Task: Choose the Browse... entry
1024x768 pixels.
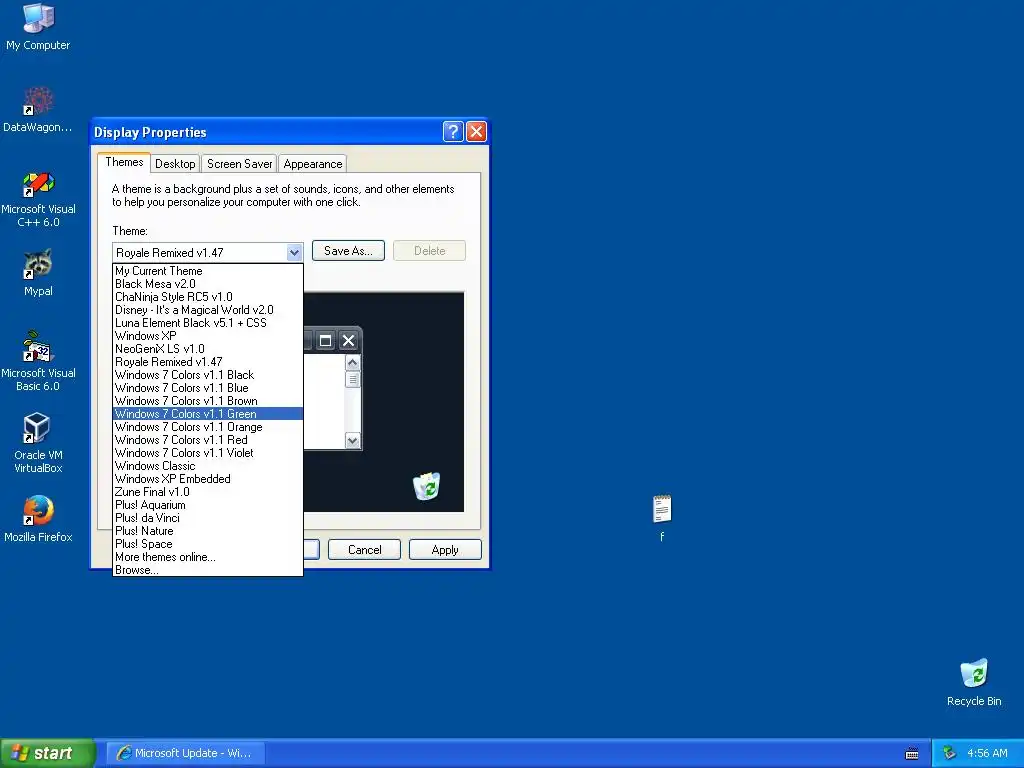Action: (x=208, y=570)
